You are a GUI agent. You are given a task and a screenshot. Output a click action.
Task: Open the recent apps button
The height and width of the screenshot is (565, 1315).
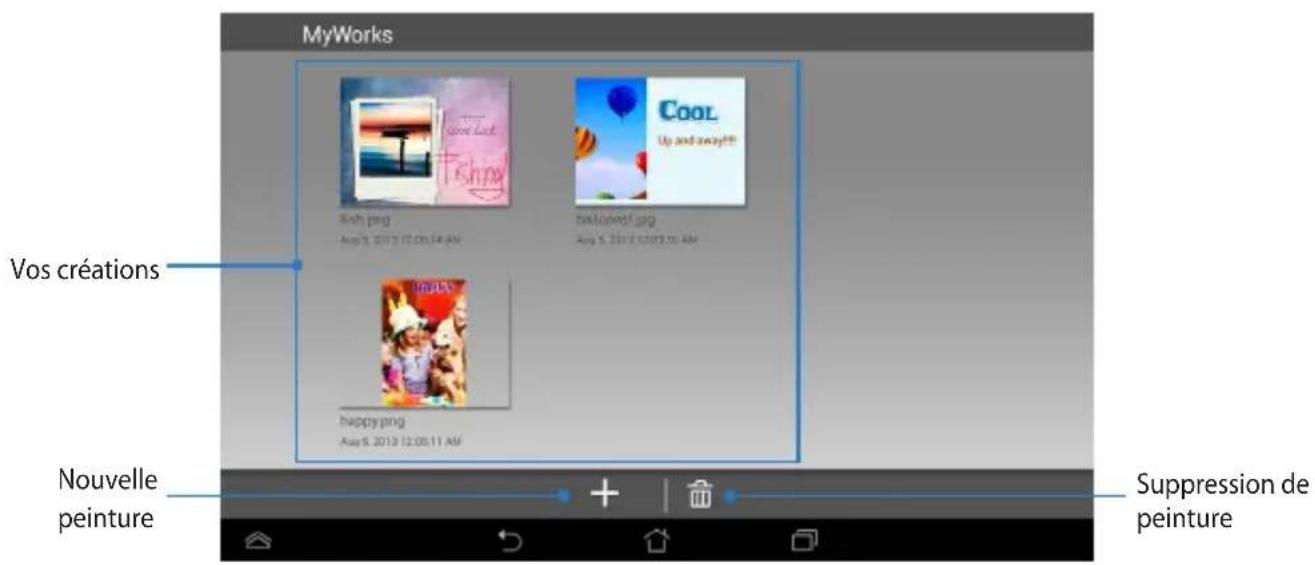[x=804, y=540]
